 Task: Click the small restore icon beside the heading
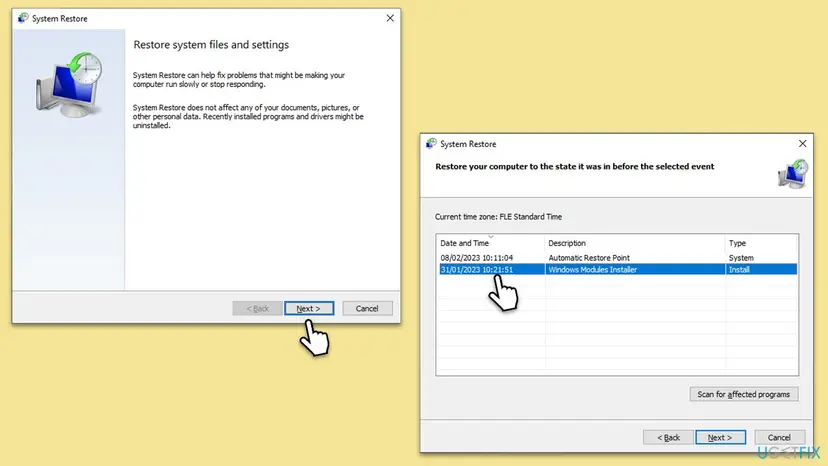(x=793, y=174)
